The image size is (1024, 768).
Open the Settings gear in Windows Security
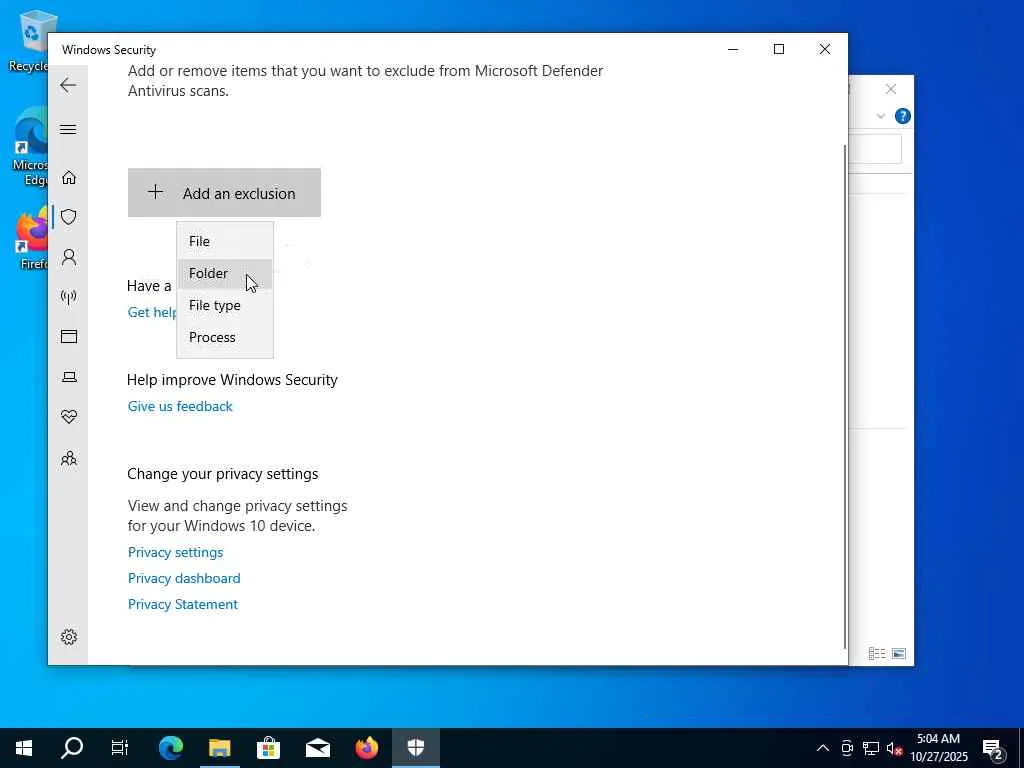pos(69,637)
